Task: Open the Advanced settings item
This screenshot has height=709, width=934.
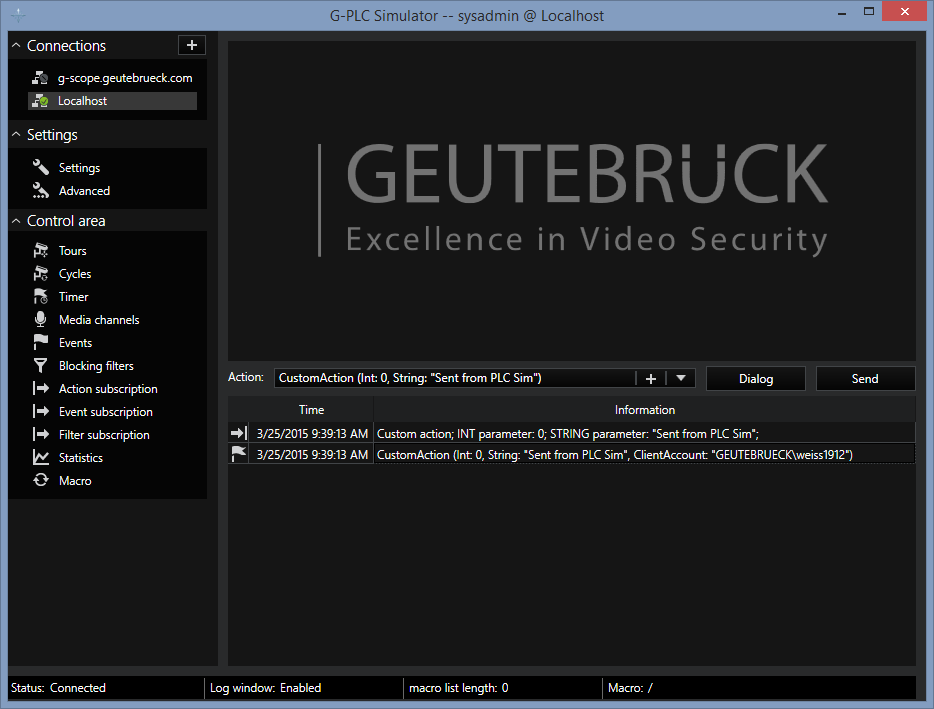Action: [x=84, y=191]
